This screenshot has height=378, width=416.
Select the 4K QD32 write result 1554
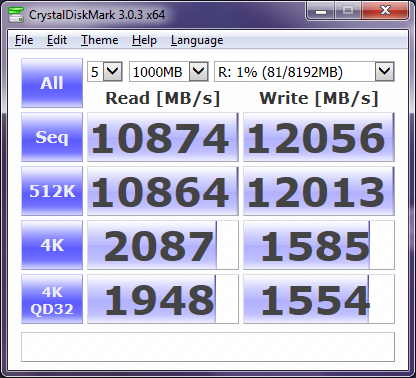[319, 299]
